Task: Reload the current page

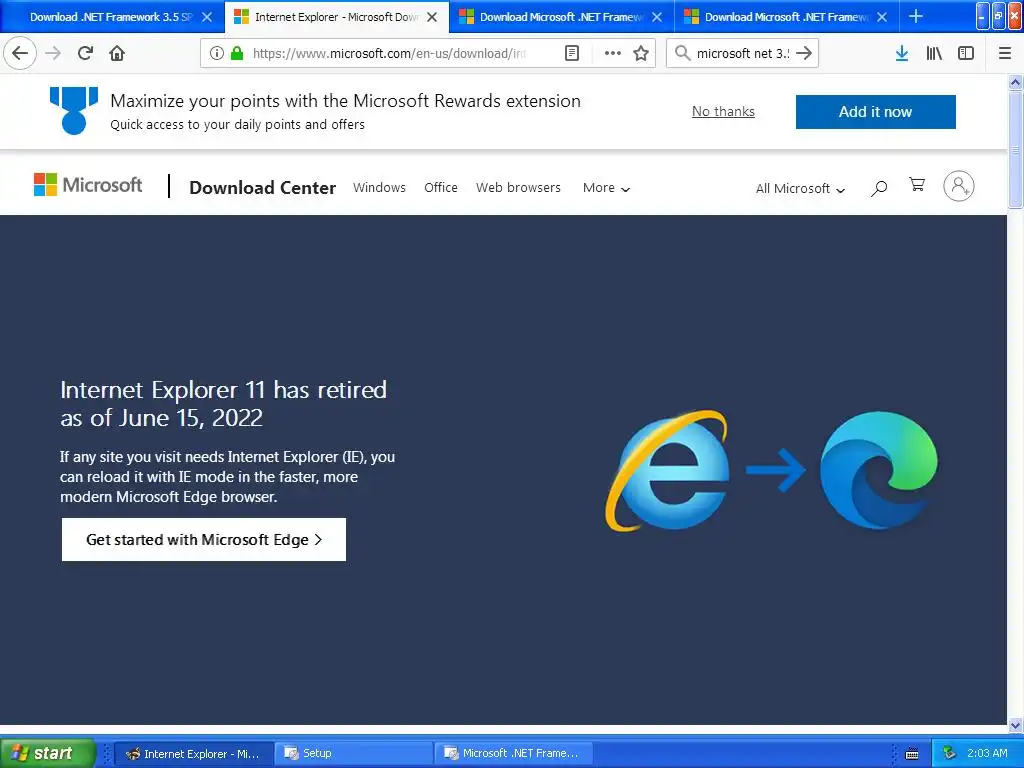Action: coord(85,53)
